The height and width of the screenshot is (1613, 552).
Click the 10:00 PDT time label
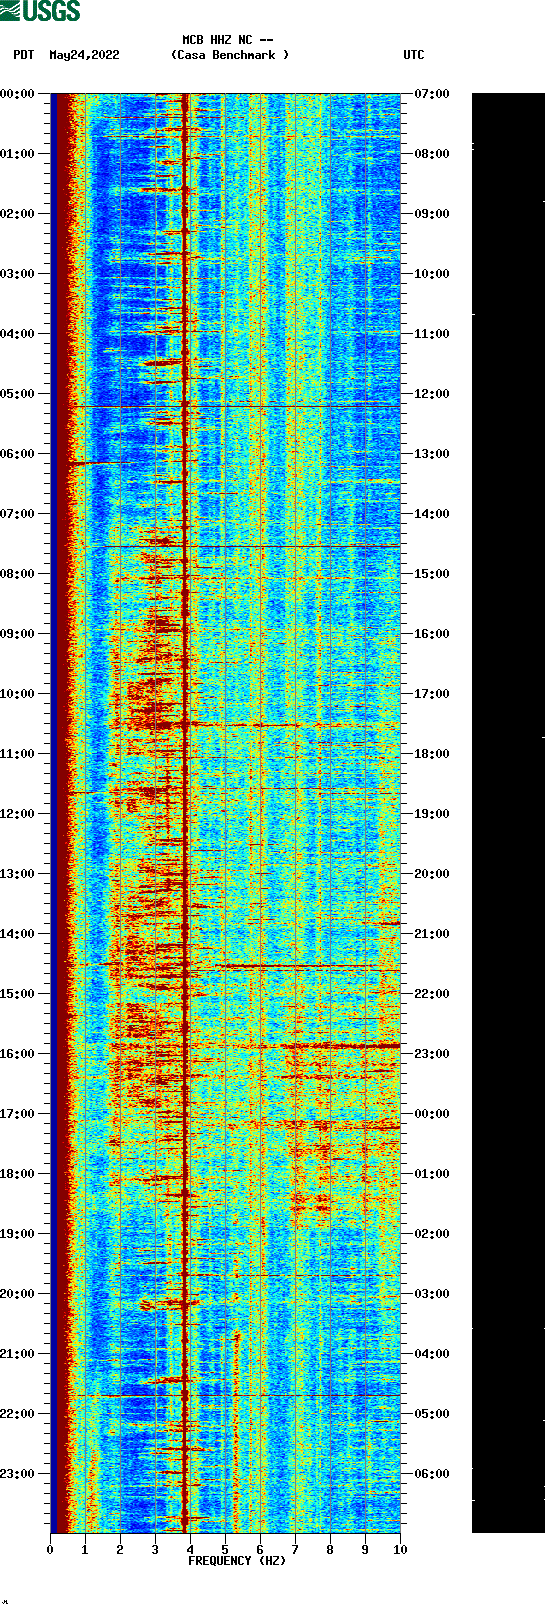[x=17, y=694]
